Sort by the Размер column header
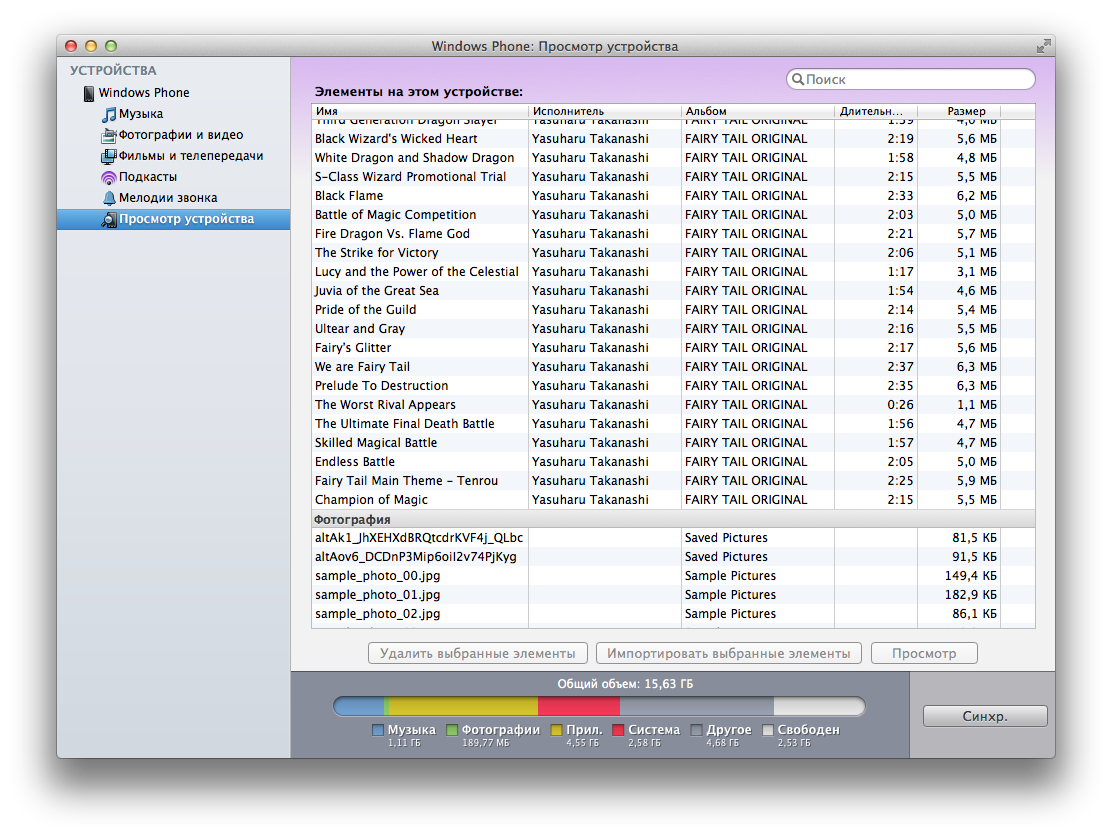 [x=959, y=111]
